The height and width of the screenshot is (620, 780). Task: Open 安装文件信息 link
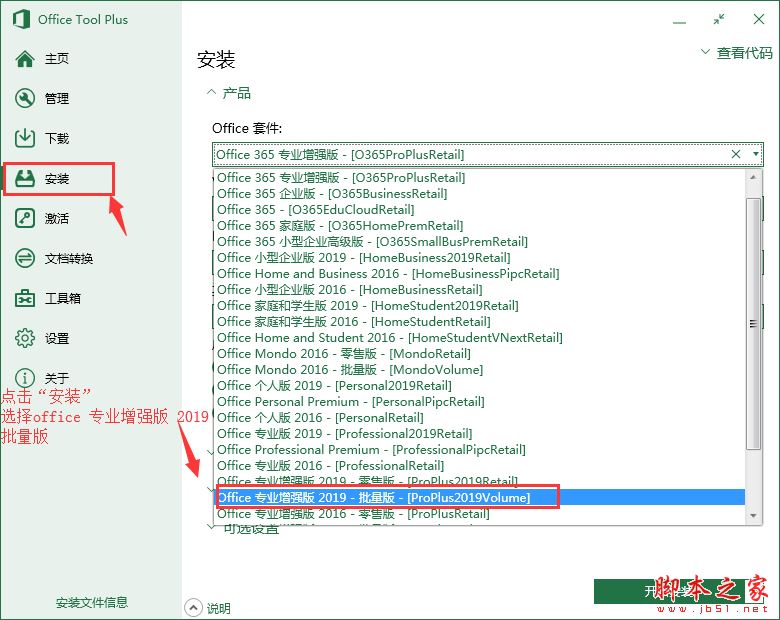(92, 603)
